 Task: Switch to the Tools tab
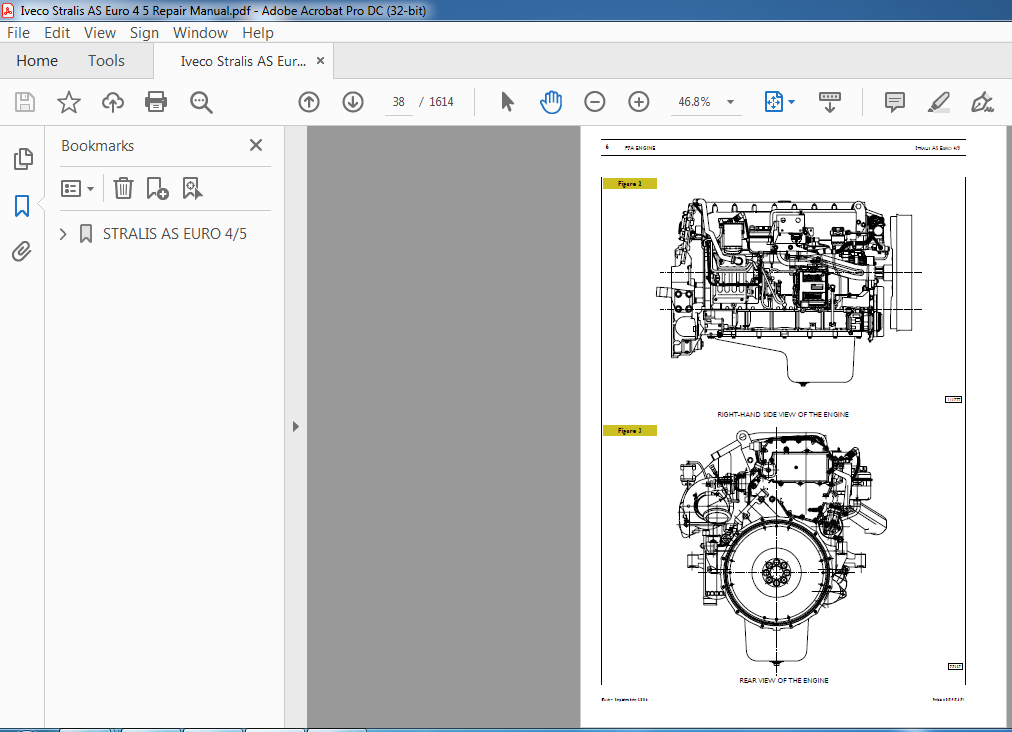[x=106, y=61]
